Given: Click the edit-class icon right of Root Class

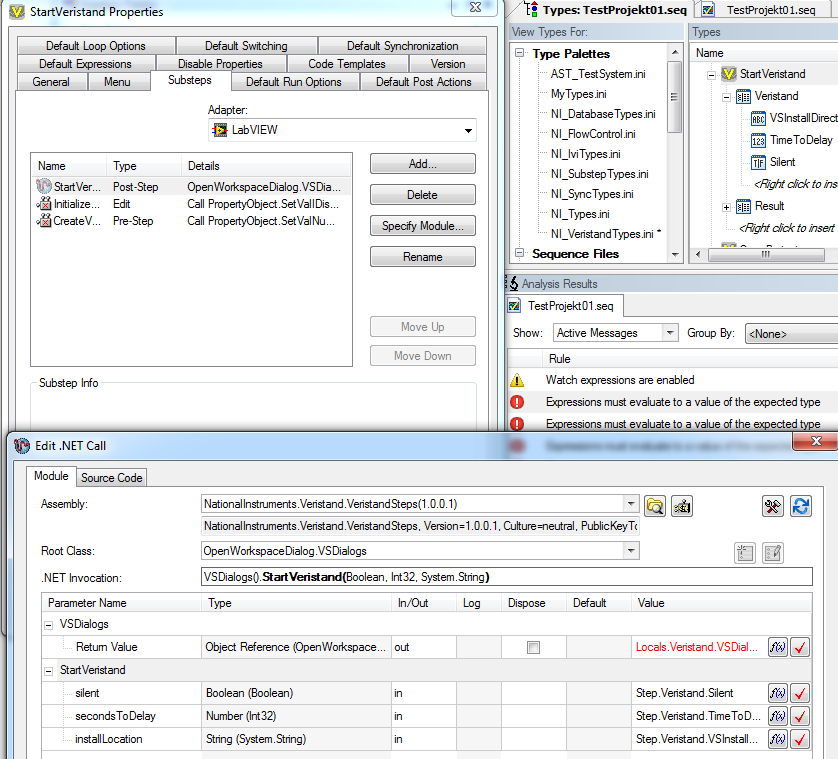Looking at the screenshot, I should coord(773,553).
